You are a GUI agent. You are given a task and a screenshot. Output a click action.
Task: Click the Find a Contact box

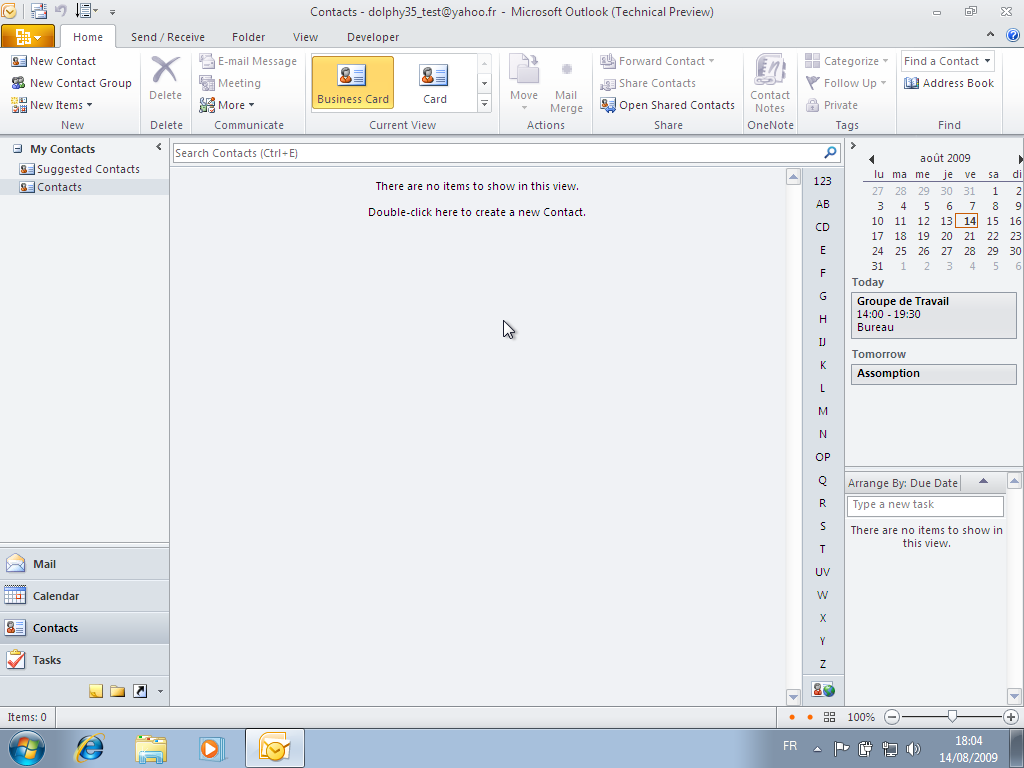(x=941, y=61)
